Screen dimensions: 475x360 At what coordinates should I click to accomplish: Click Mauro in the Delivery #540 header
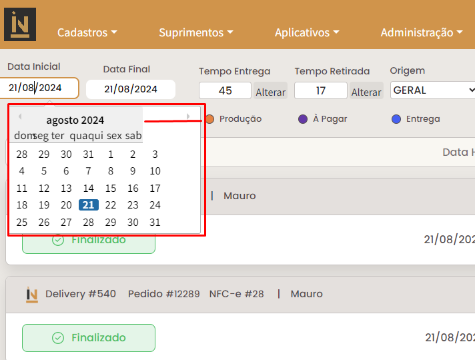(307, 294)
